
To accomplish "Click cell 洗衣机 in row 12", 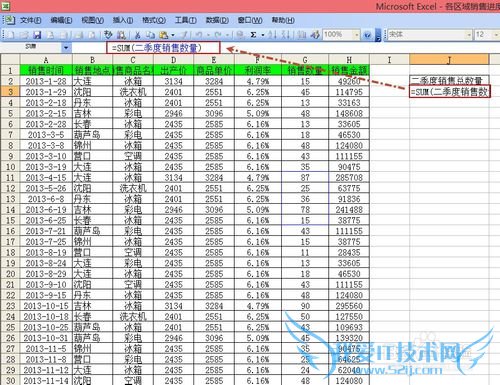I will click(133, 188).
